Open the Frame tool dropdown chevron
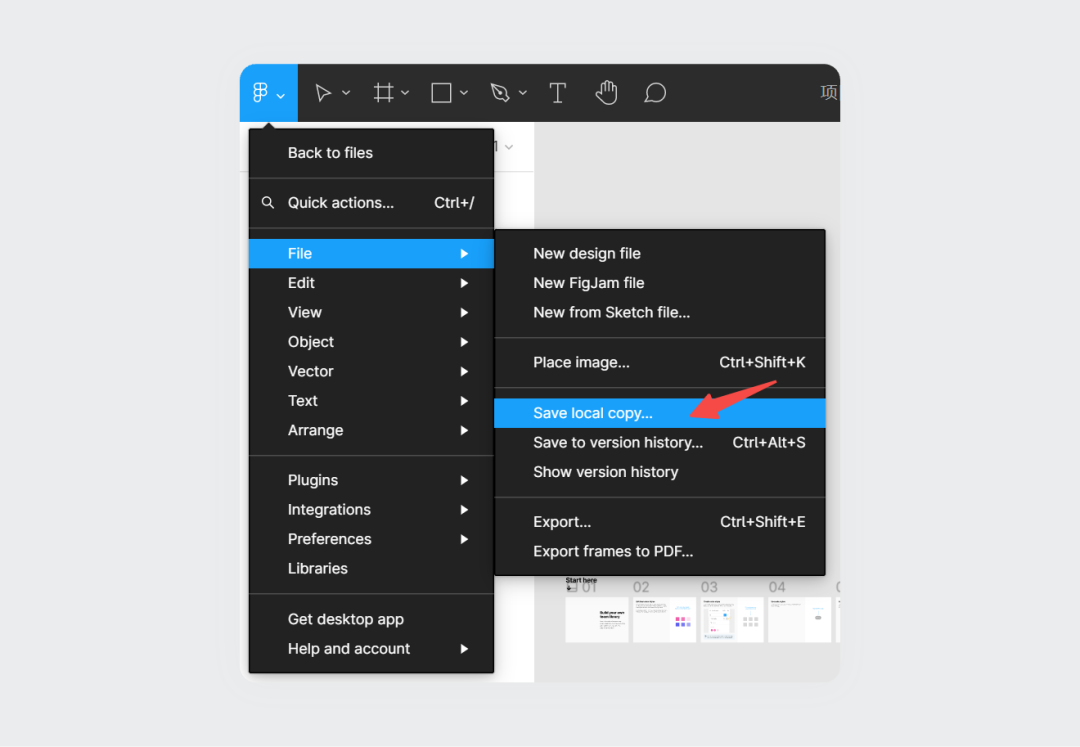1080x747 pixels. [x=405, y=93]
